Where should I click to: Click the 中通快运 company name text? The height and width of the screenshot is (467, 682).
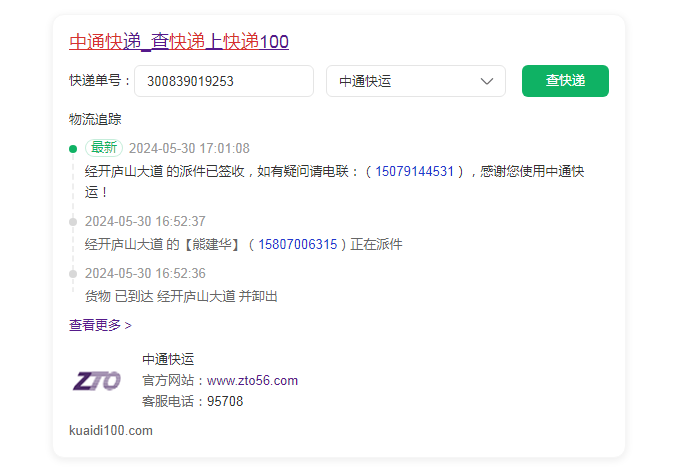click(x=168, y=360)
